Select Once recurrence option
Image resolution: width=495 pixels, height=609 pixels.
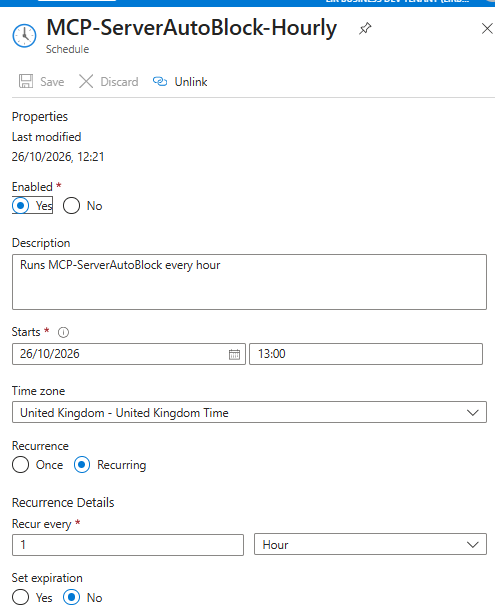(20, 465)
